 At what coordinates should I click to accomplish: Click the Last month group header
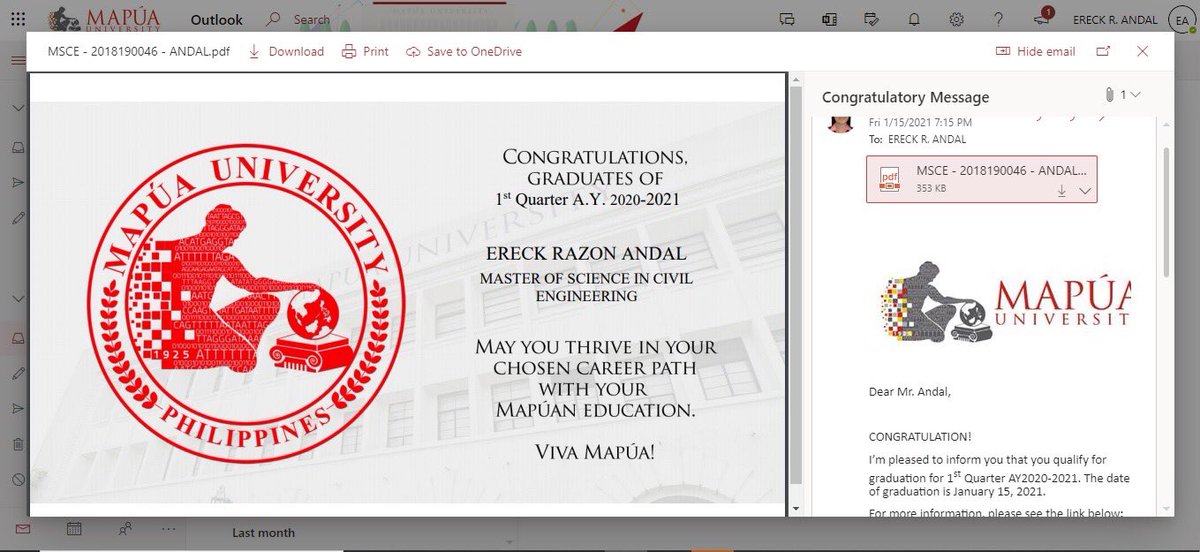point(263,533)
